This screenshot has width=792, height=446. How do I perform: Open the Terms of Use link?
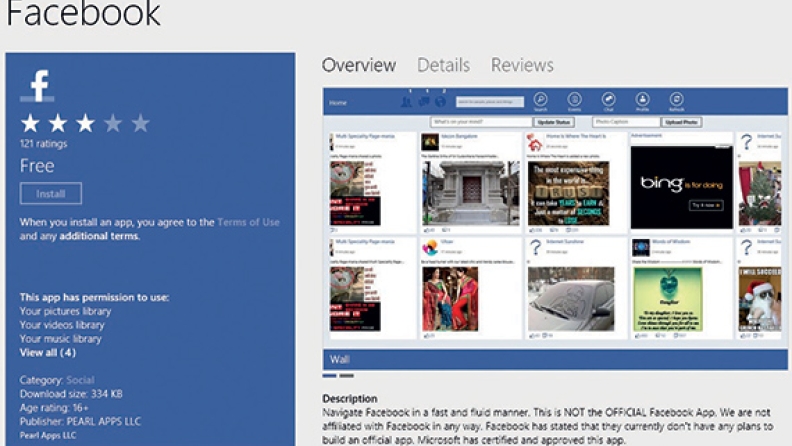coord(248,222)
